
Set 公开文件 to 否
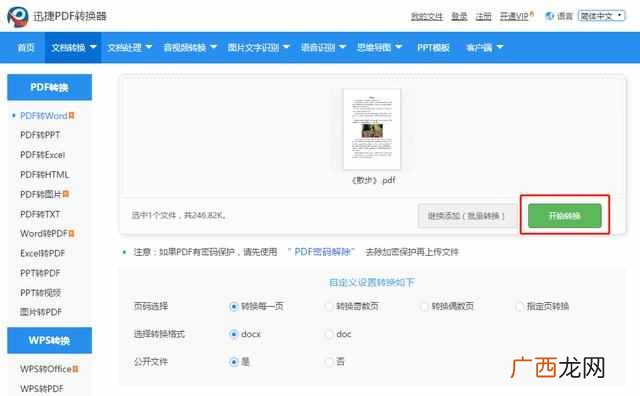[329, 362]
